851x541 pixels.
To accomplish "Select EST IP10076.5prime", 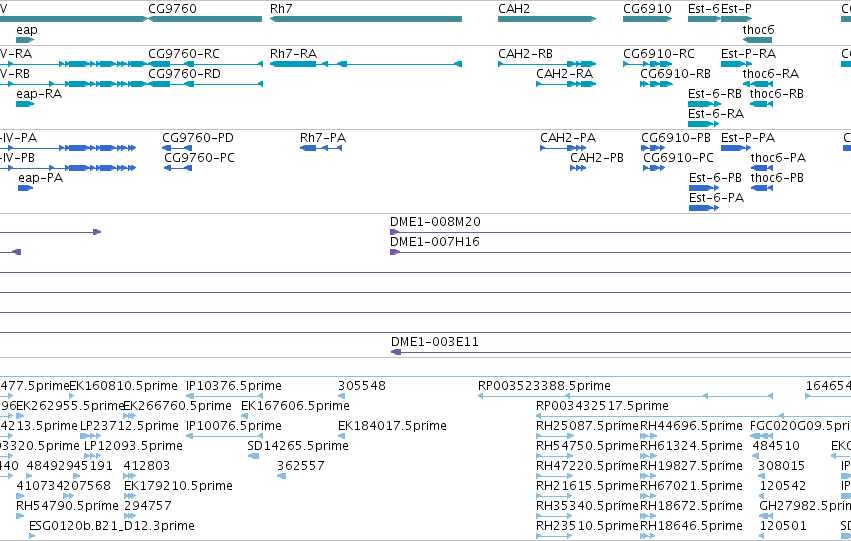I will click(225, 436).
